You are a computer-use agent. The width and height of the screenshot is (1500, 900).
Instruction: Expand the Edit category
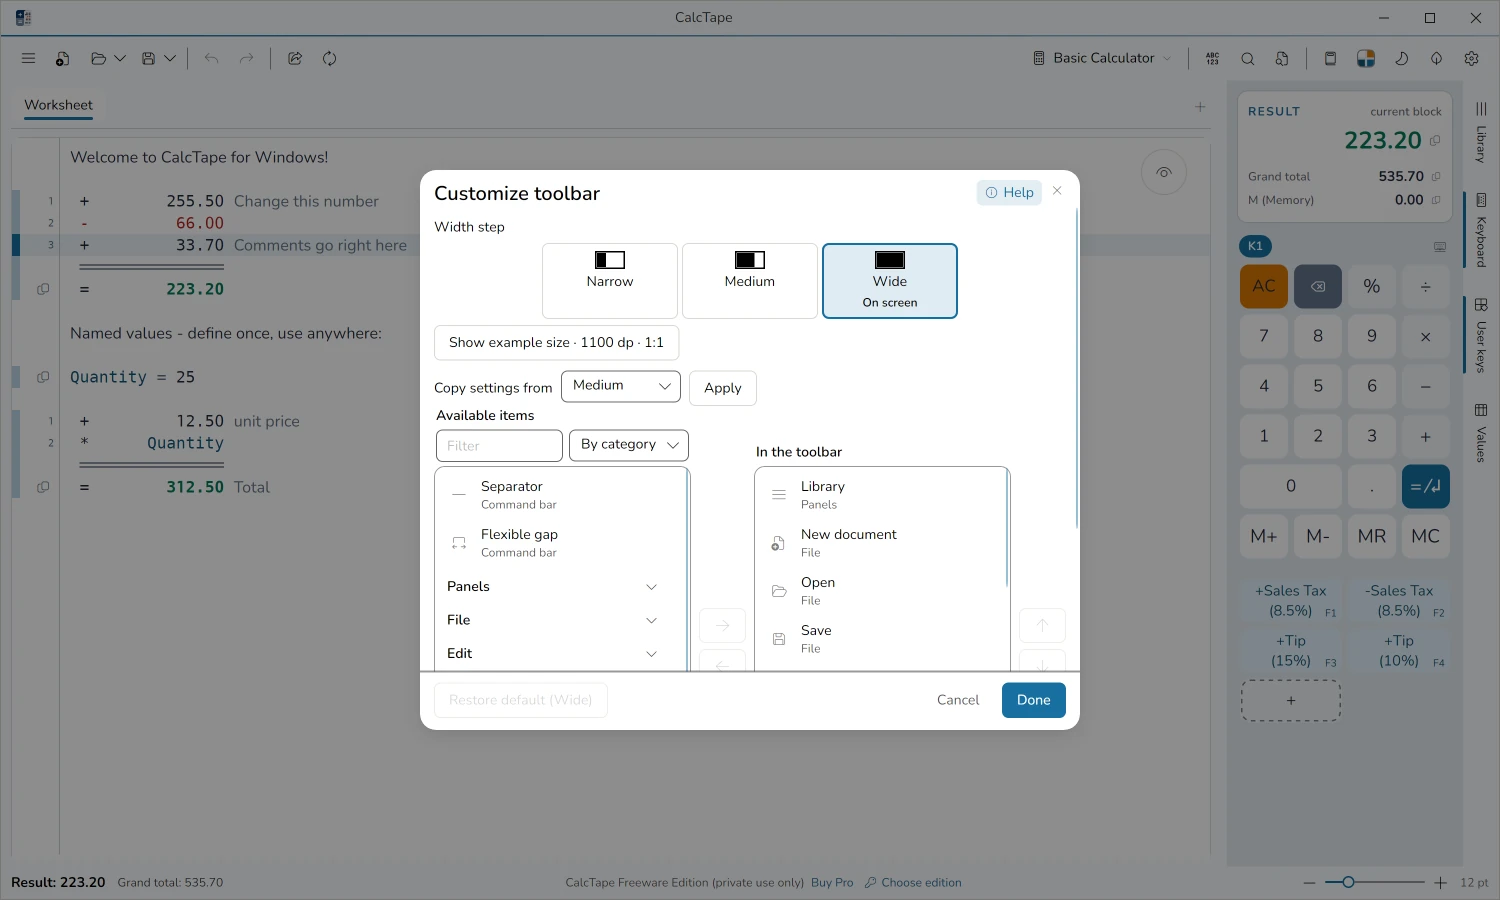pyautogui.click(x=553, y=653)
